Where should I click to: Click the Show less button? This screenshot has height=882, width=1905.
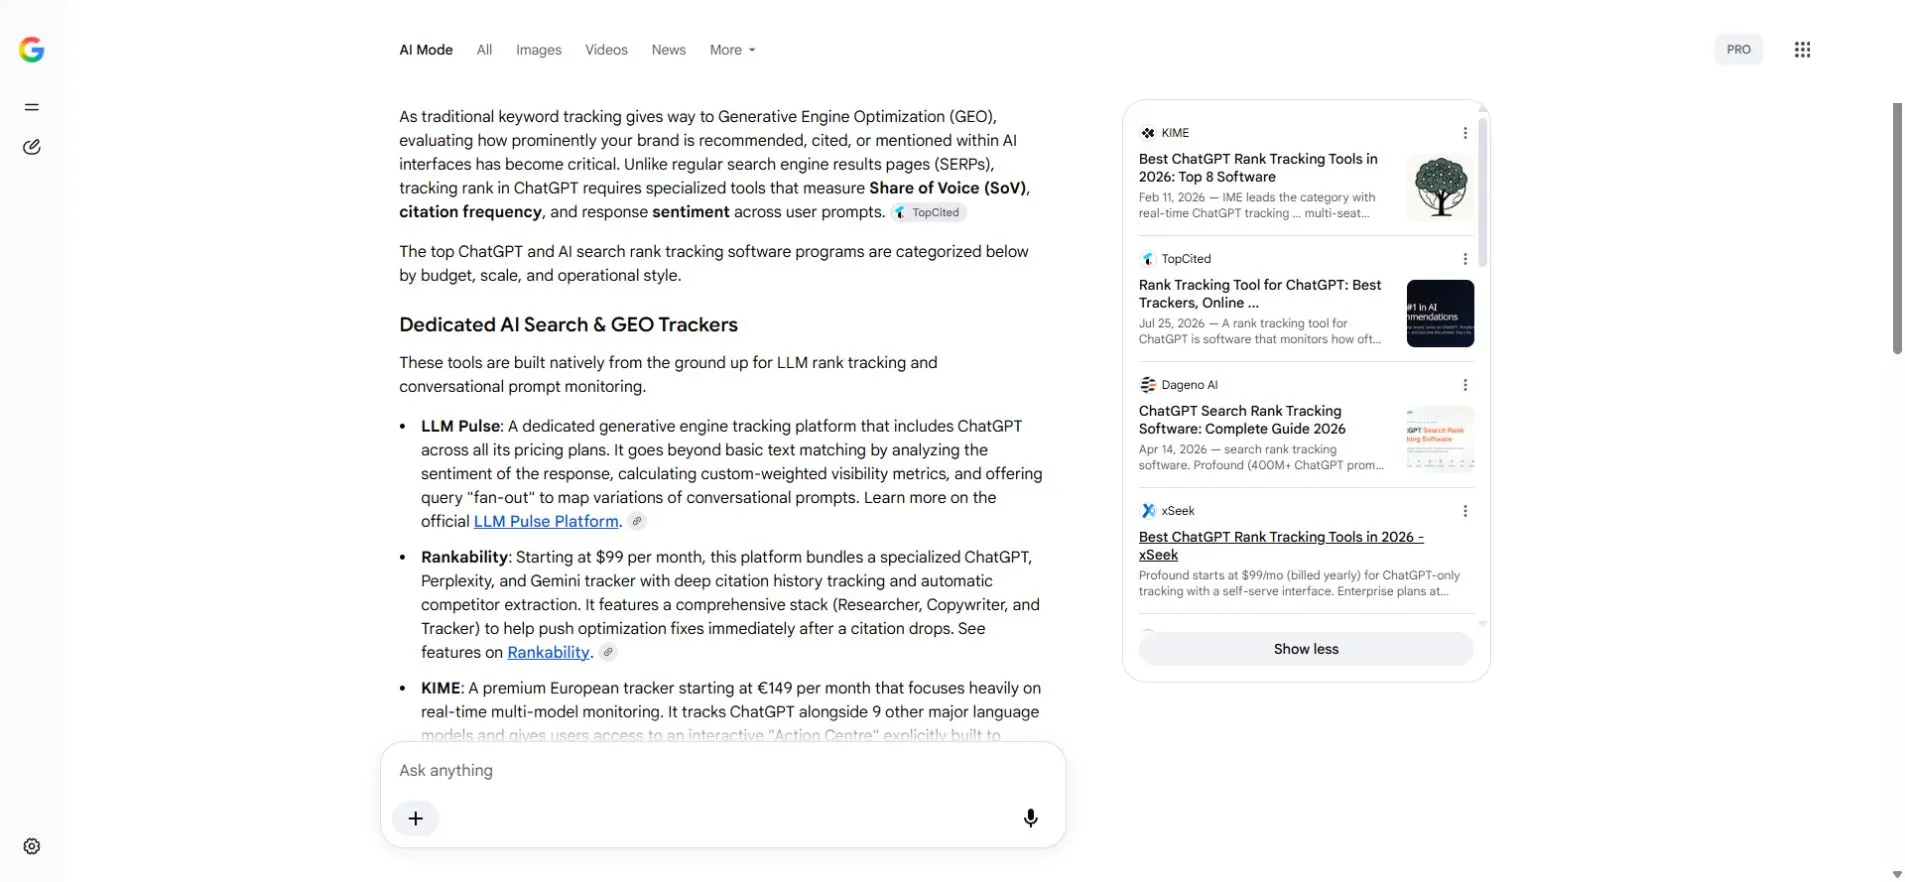[1306, 649]
